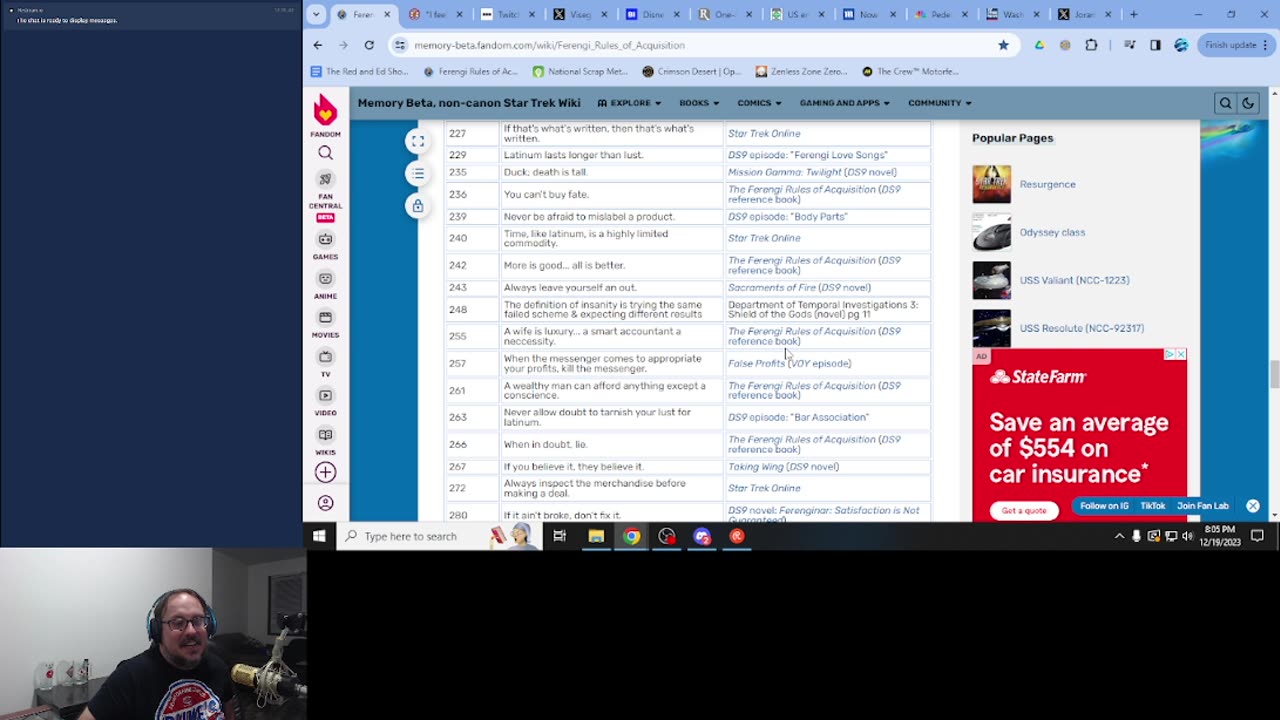The image size is (1280, 720).
Task: Open 'Taking Wing' source link
Action: pyautogui.click(x=755, y=466)
